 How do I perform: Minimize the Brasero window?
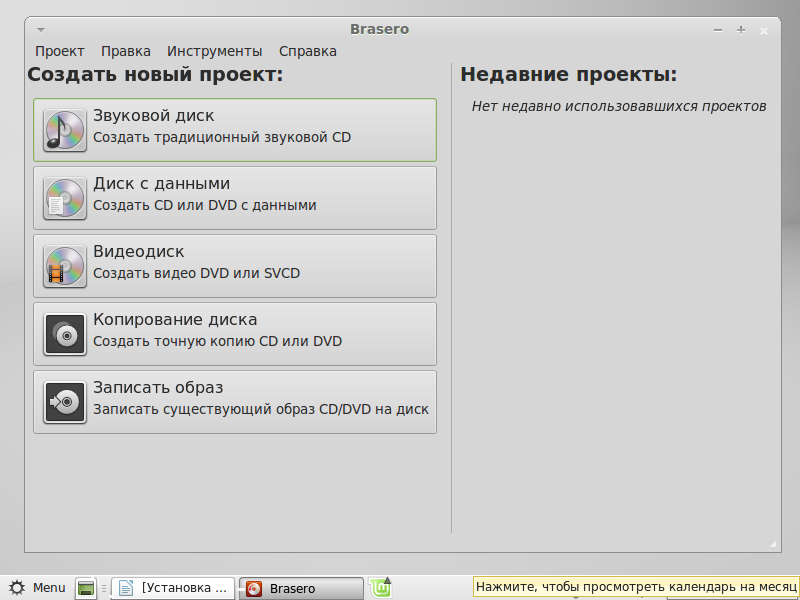click(718, 31)
